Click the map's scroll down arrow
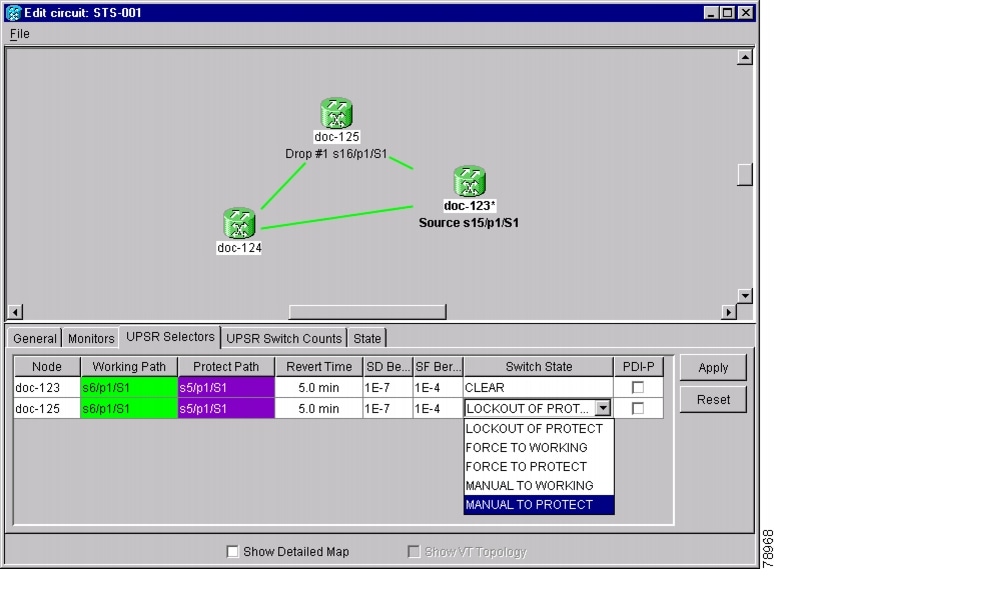This screenshot has height=599, width=990. pos(745,295)
